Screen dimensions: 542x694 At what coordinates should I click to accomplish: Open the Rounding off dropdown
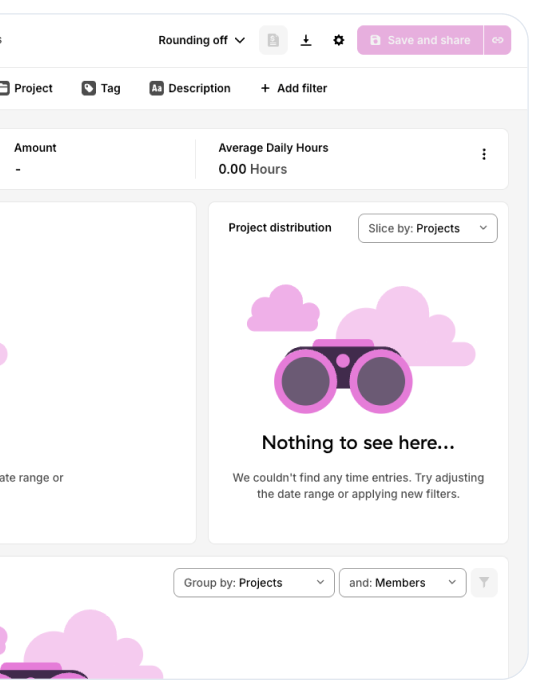point(201,40)
